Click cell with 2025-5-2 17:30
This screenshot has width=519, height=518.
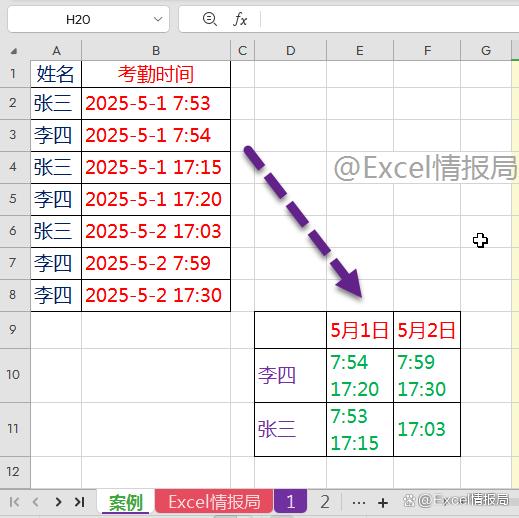point(156,295)
